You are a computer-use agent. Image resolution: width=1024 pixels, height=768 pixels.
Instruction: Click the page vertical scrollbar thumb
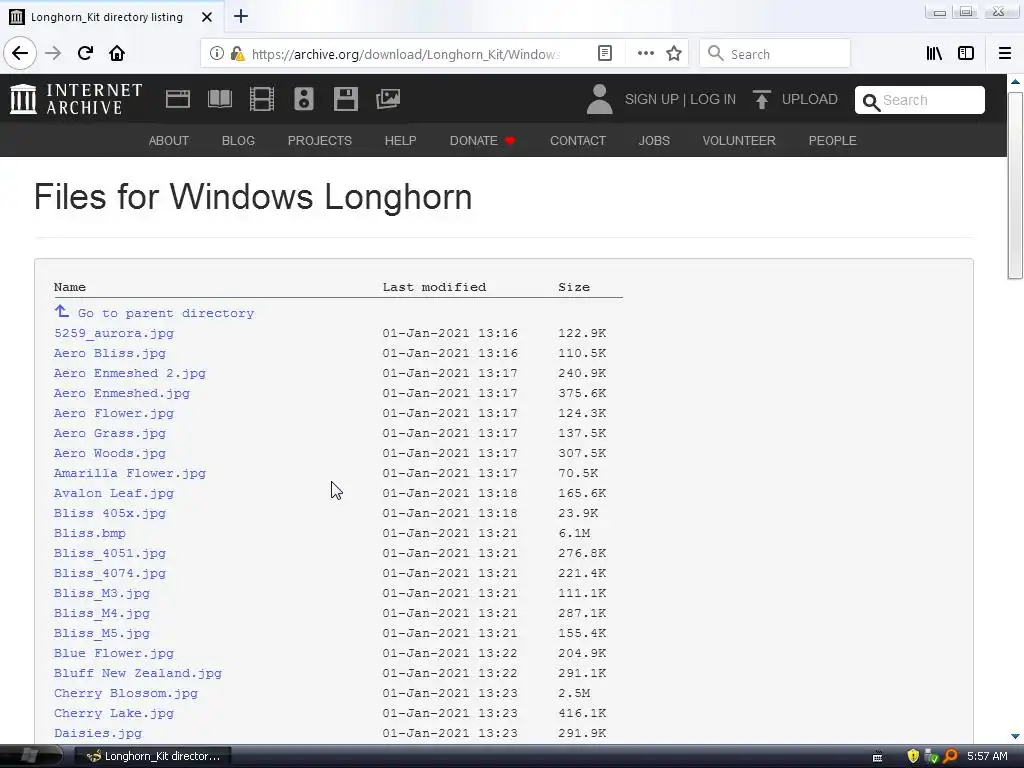(1015, 185)
